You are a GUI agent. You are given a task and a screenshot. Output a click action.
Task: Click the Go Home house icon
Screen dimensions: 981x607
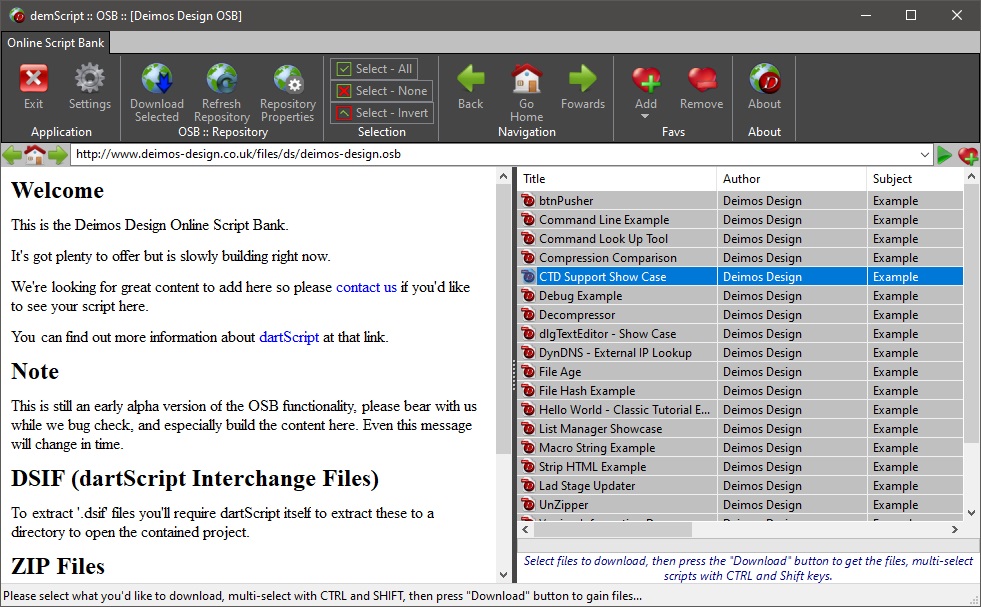coord(527,78)
